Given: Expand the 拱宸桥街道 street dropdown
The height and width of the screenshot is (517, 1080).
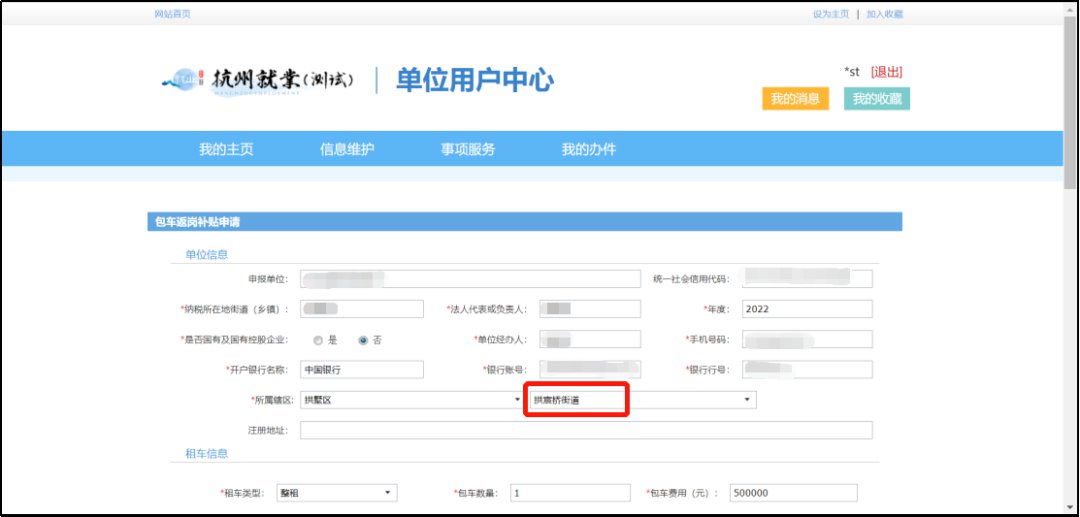Looking at the screenshot, I should tap(642, 400).
